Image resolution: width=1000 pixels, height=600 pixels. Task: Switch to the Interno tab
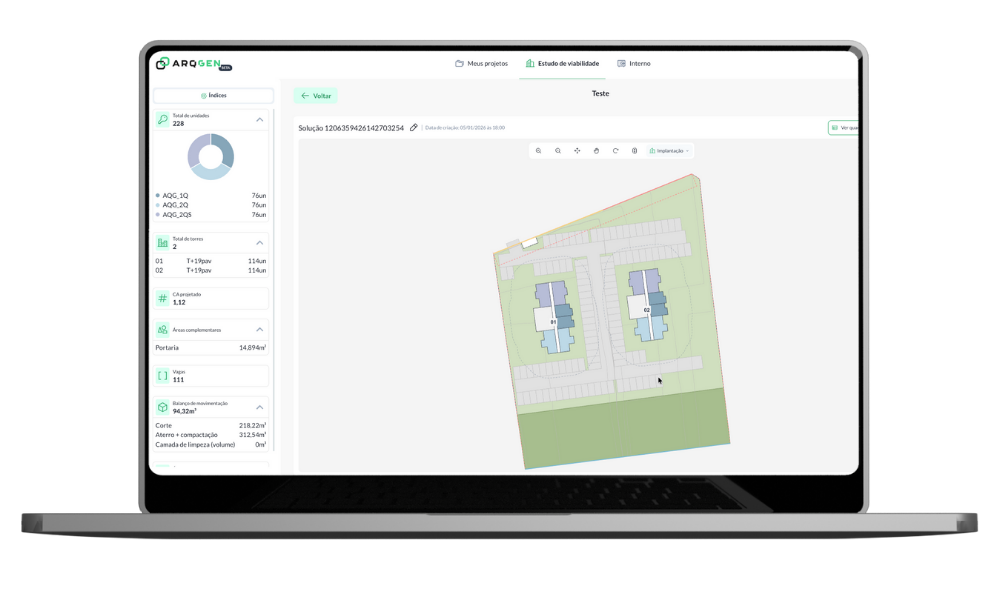(634, 63)
